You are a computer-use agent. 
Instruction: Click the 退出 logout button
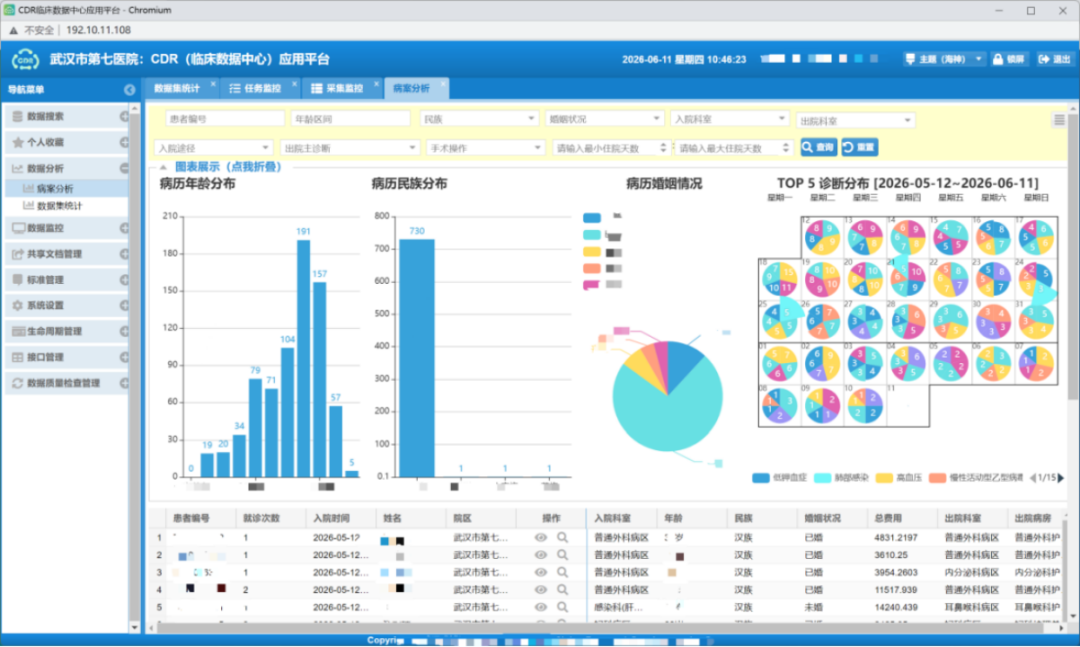point(1055,59)
